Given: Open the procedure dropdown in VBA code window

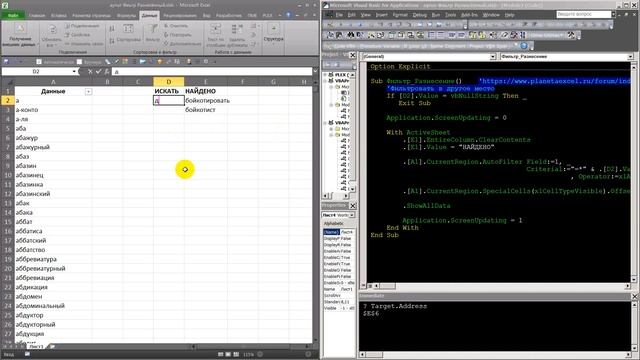Looking at the screenshot, I should tap(630, 56).
